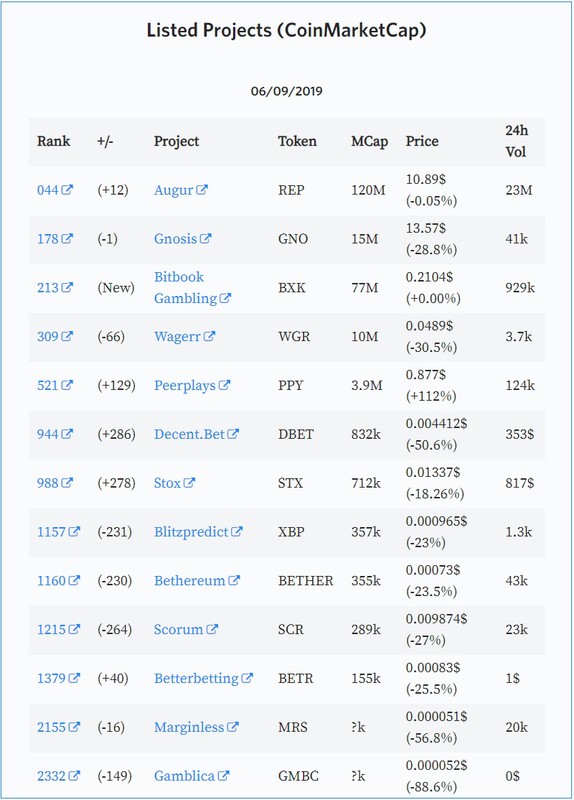Image resolution: width=574 pixels, height=800 pixels.
Task: Follow the rank 178 link
Action: tap(55, 238)
